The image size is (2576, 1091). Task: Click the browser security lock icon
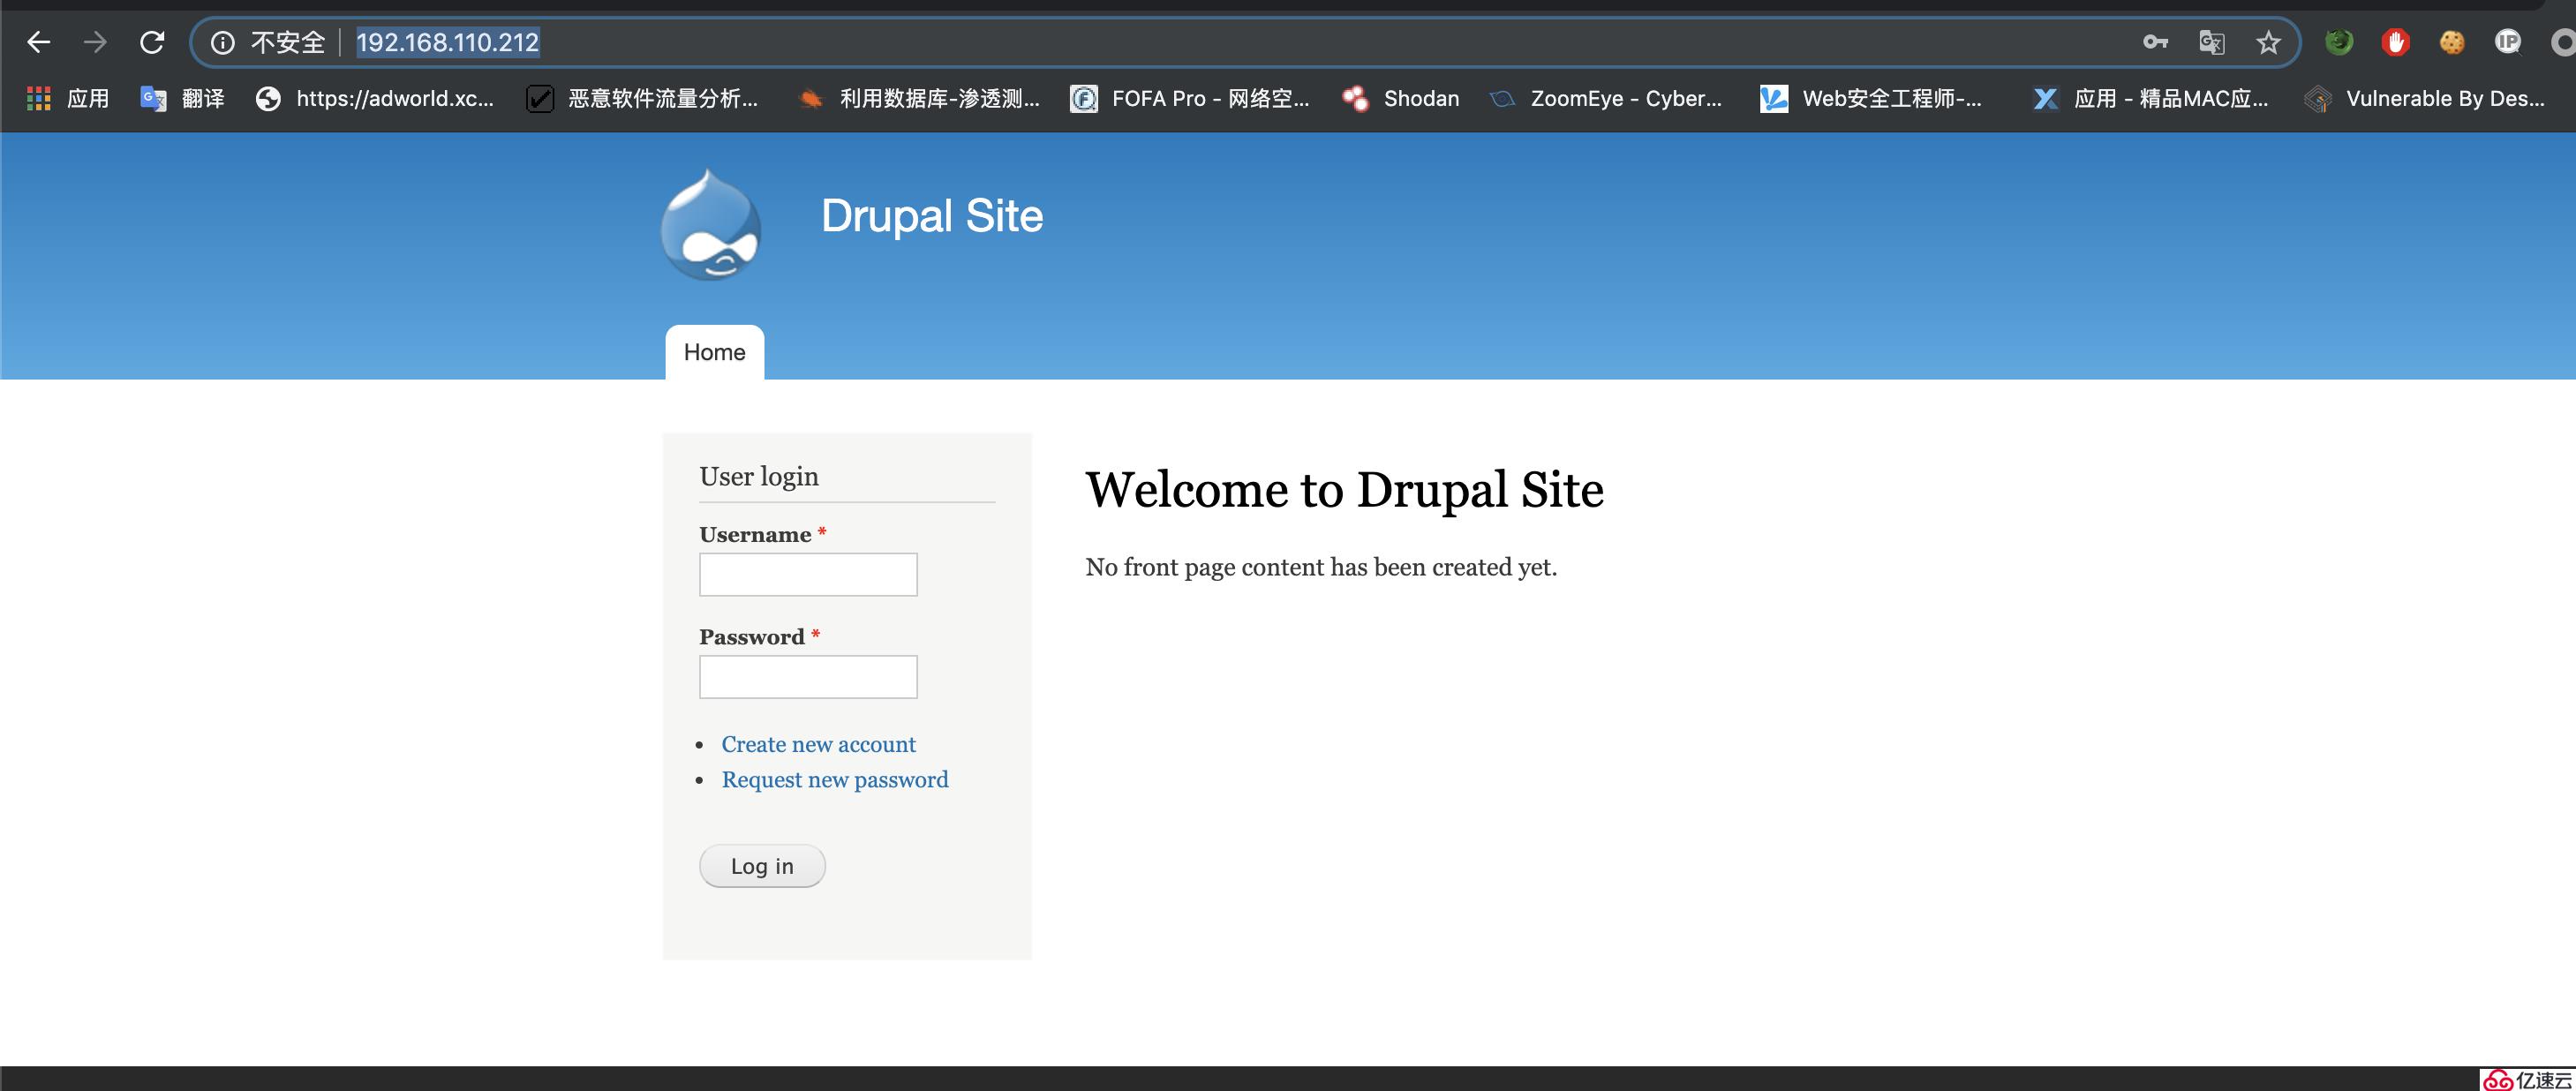pos(222,44)
